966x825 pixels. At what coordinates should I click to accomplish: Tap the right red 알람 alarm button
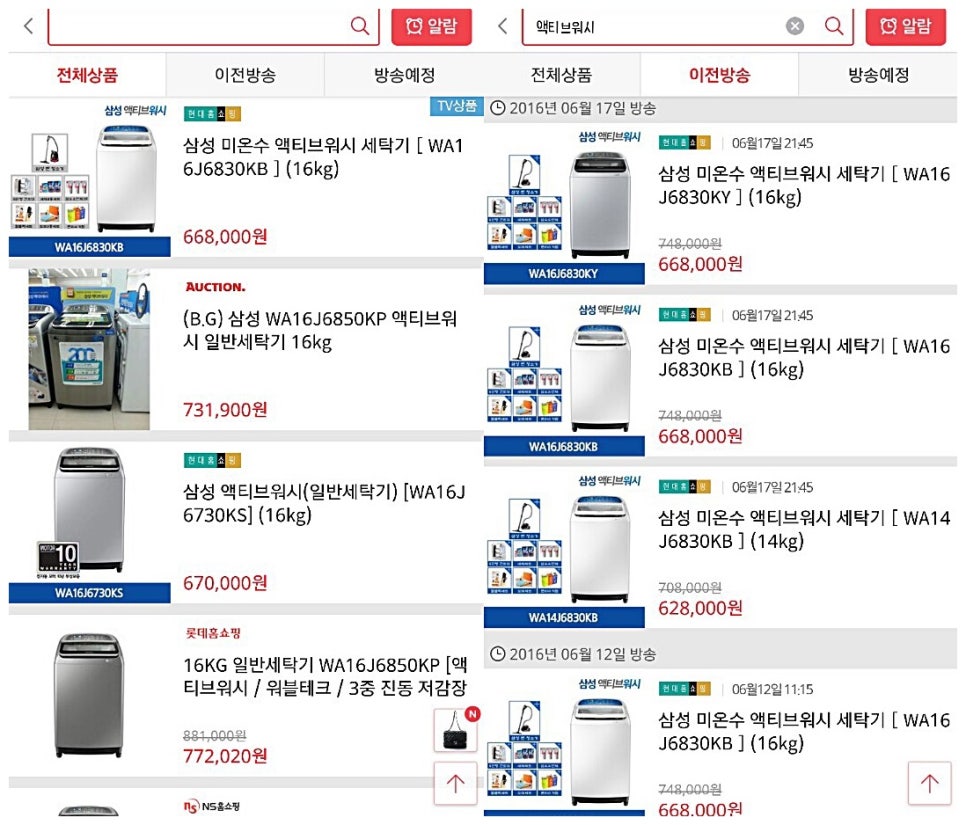(x=906, y=26)
